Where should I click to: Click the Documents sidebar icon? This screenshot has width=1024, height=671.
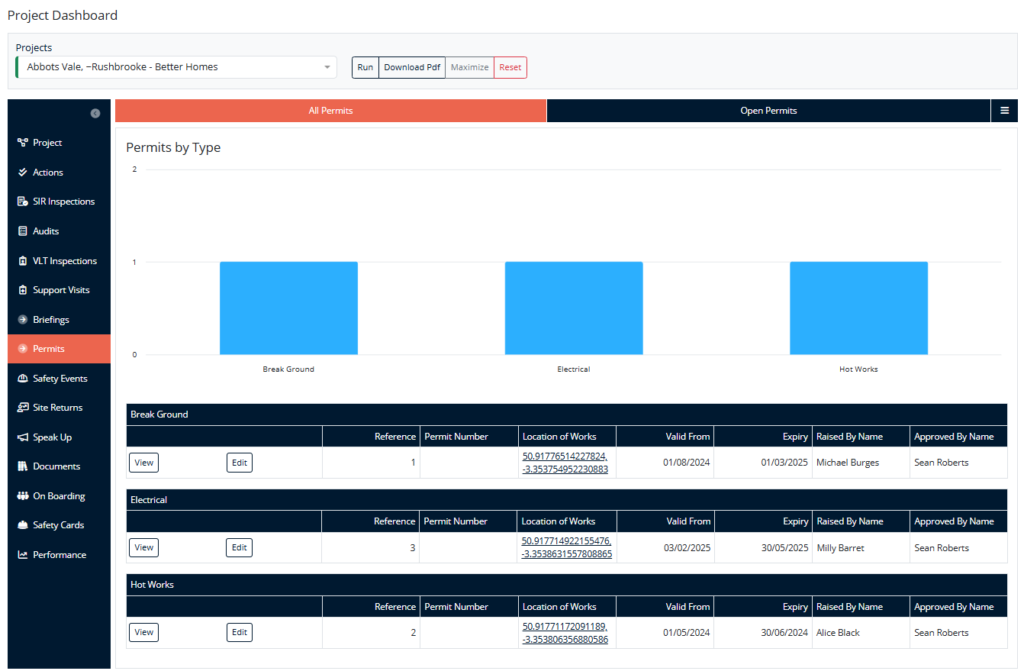click(23, 466)
